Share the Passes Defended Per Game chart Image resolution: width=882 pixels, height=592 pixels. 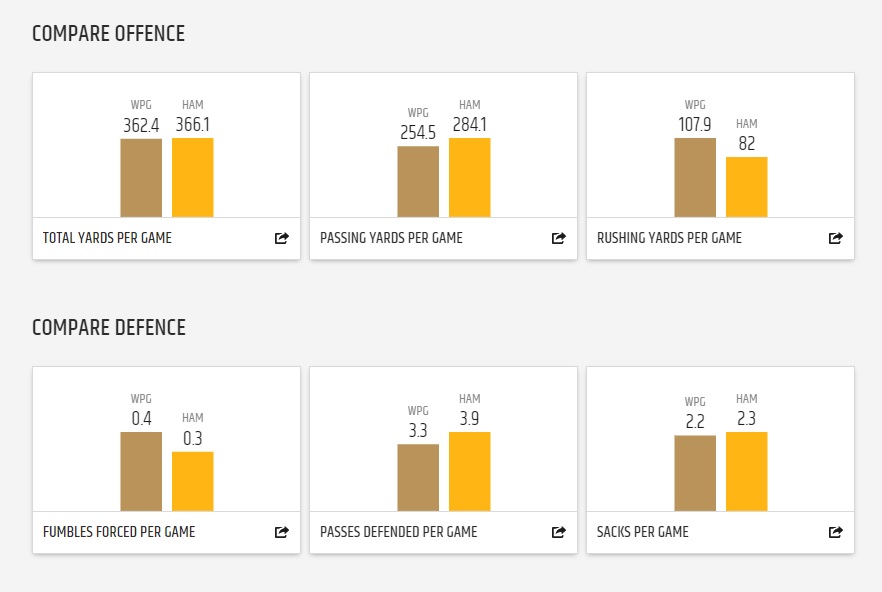click(559, 532)
